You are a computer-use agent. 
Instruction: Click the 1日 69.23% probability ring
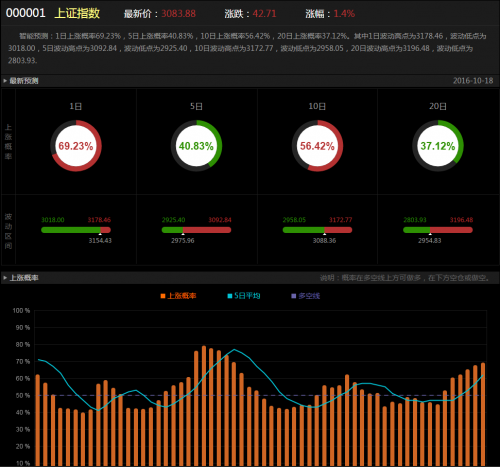(76, 146)
